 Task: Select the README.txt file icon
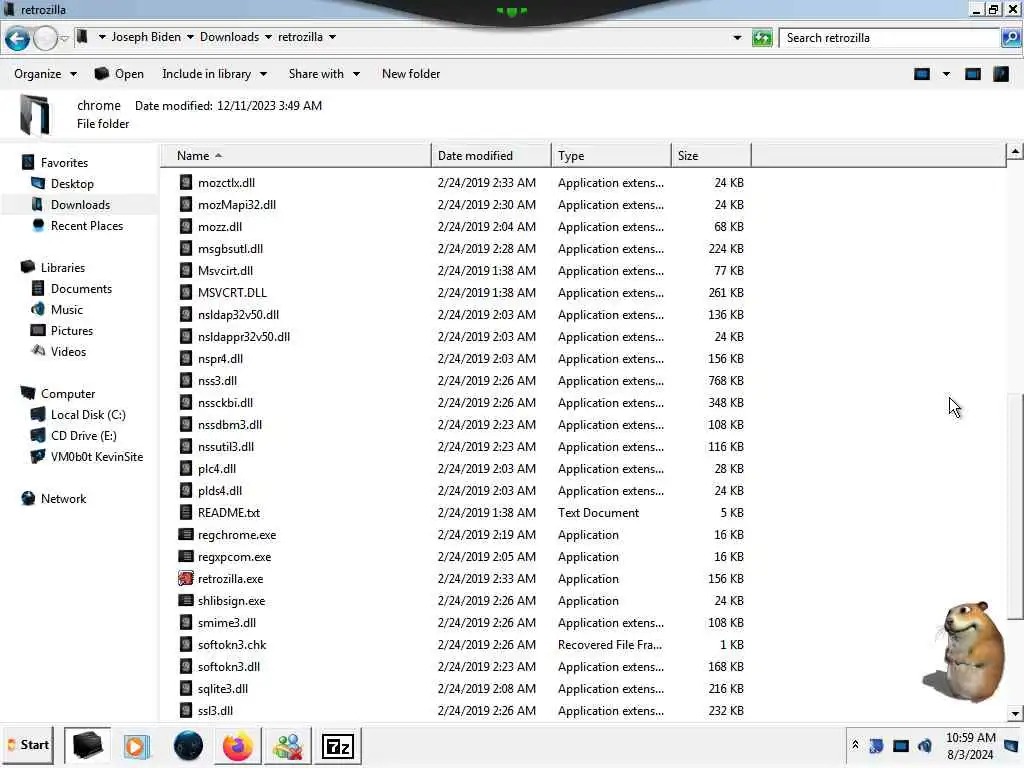(185, 513)
